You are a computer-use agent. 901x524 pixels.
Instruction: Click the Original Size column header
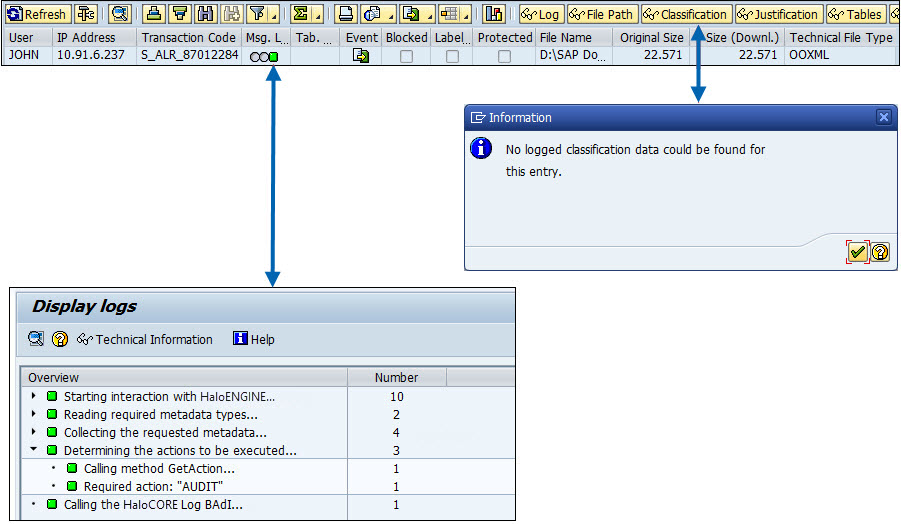652,37
